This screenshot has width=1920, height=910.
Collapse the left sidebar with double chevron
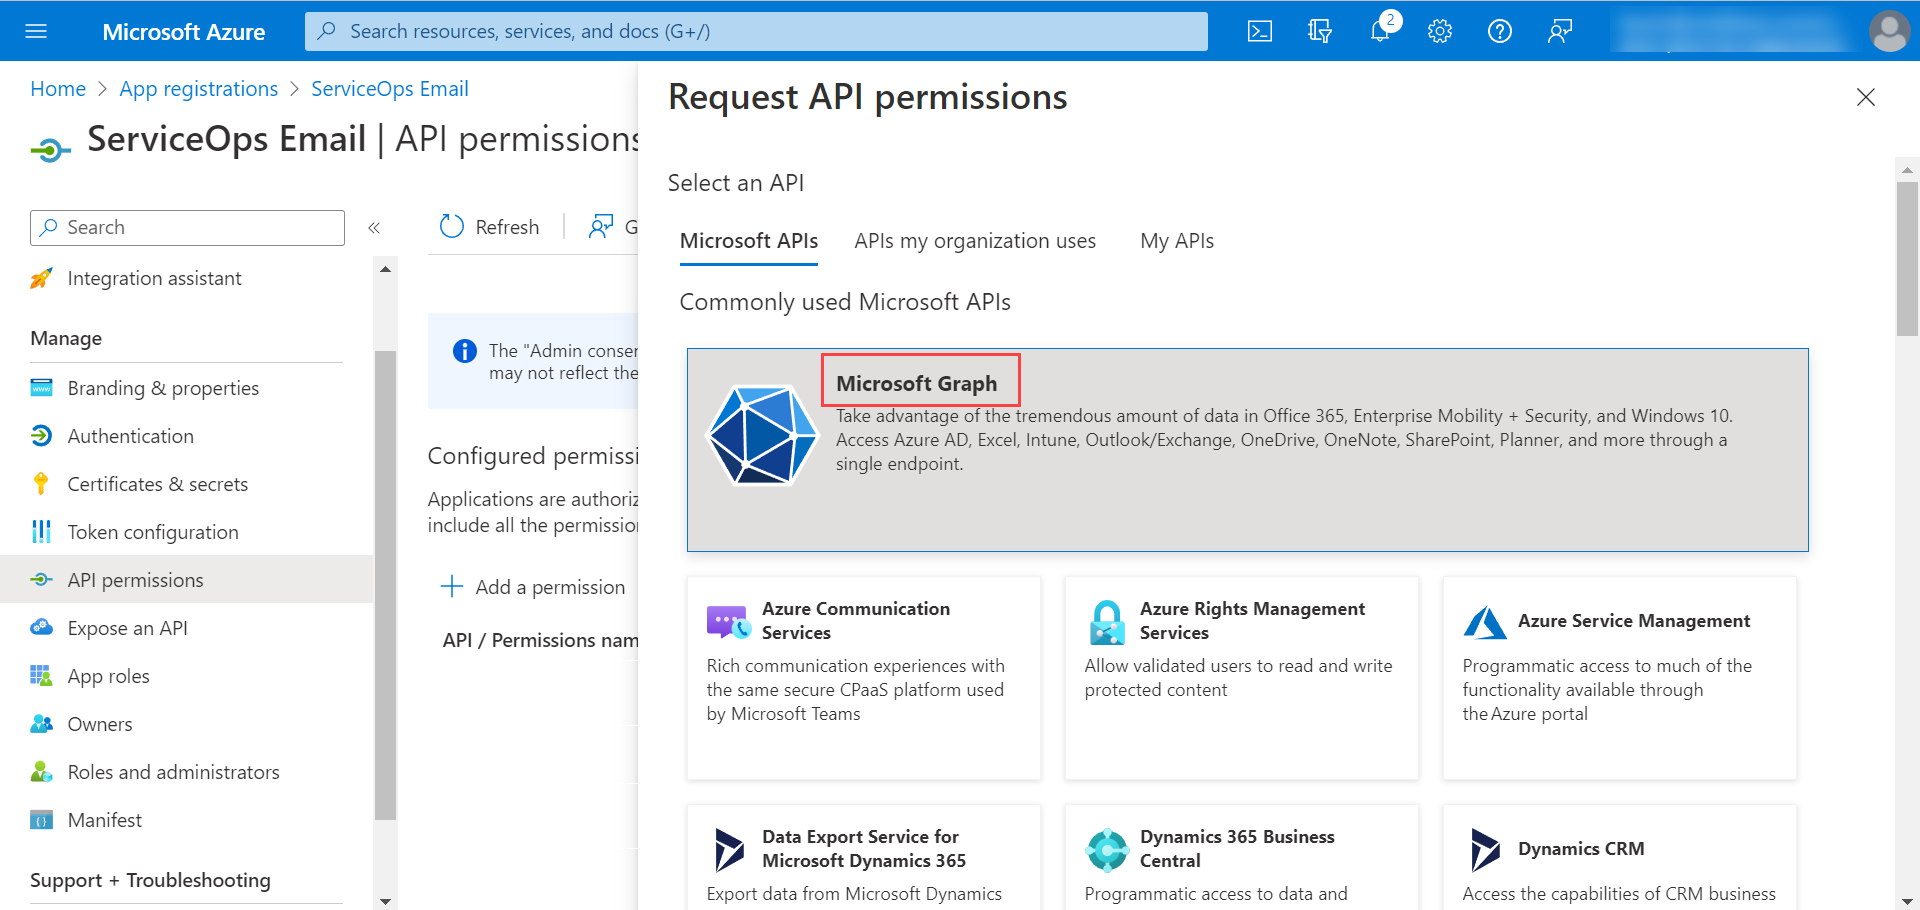[x=374, y=228]
